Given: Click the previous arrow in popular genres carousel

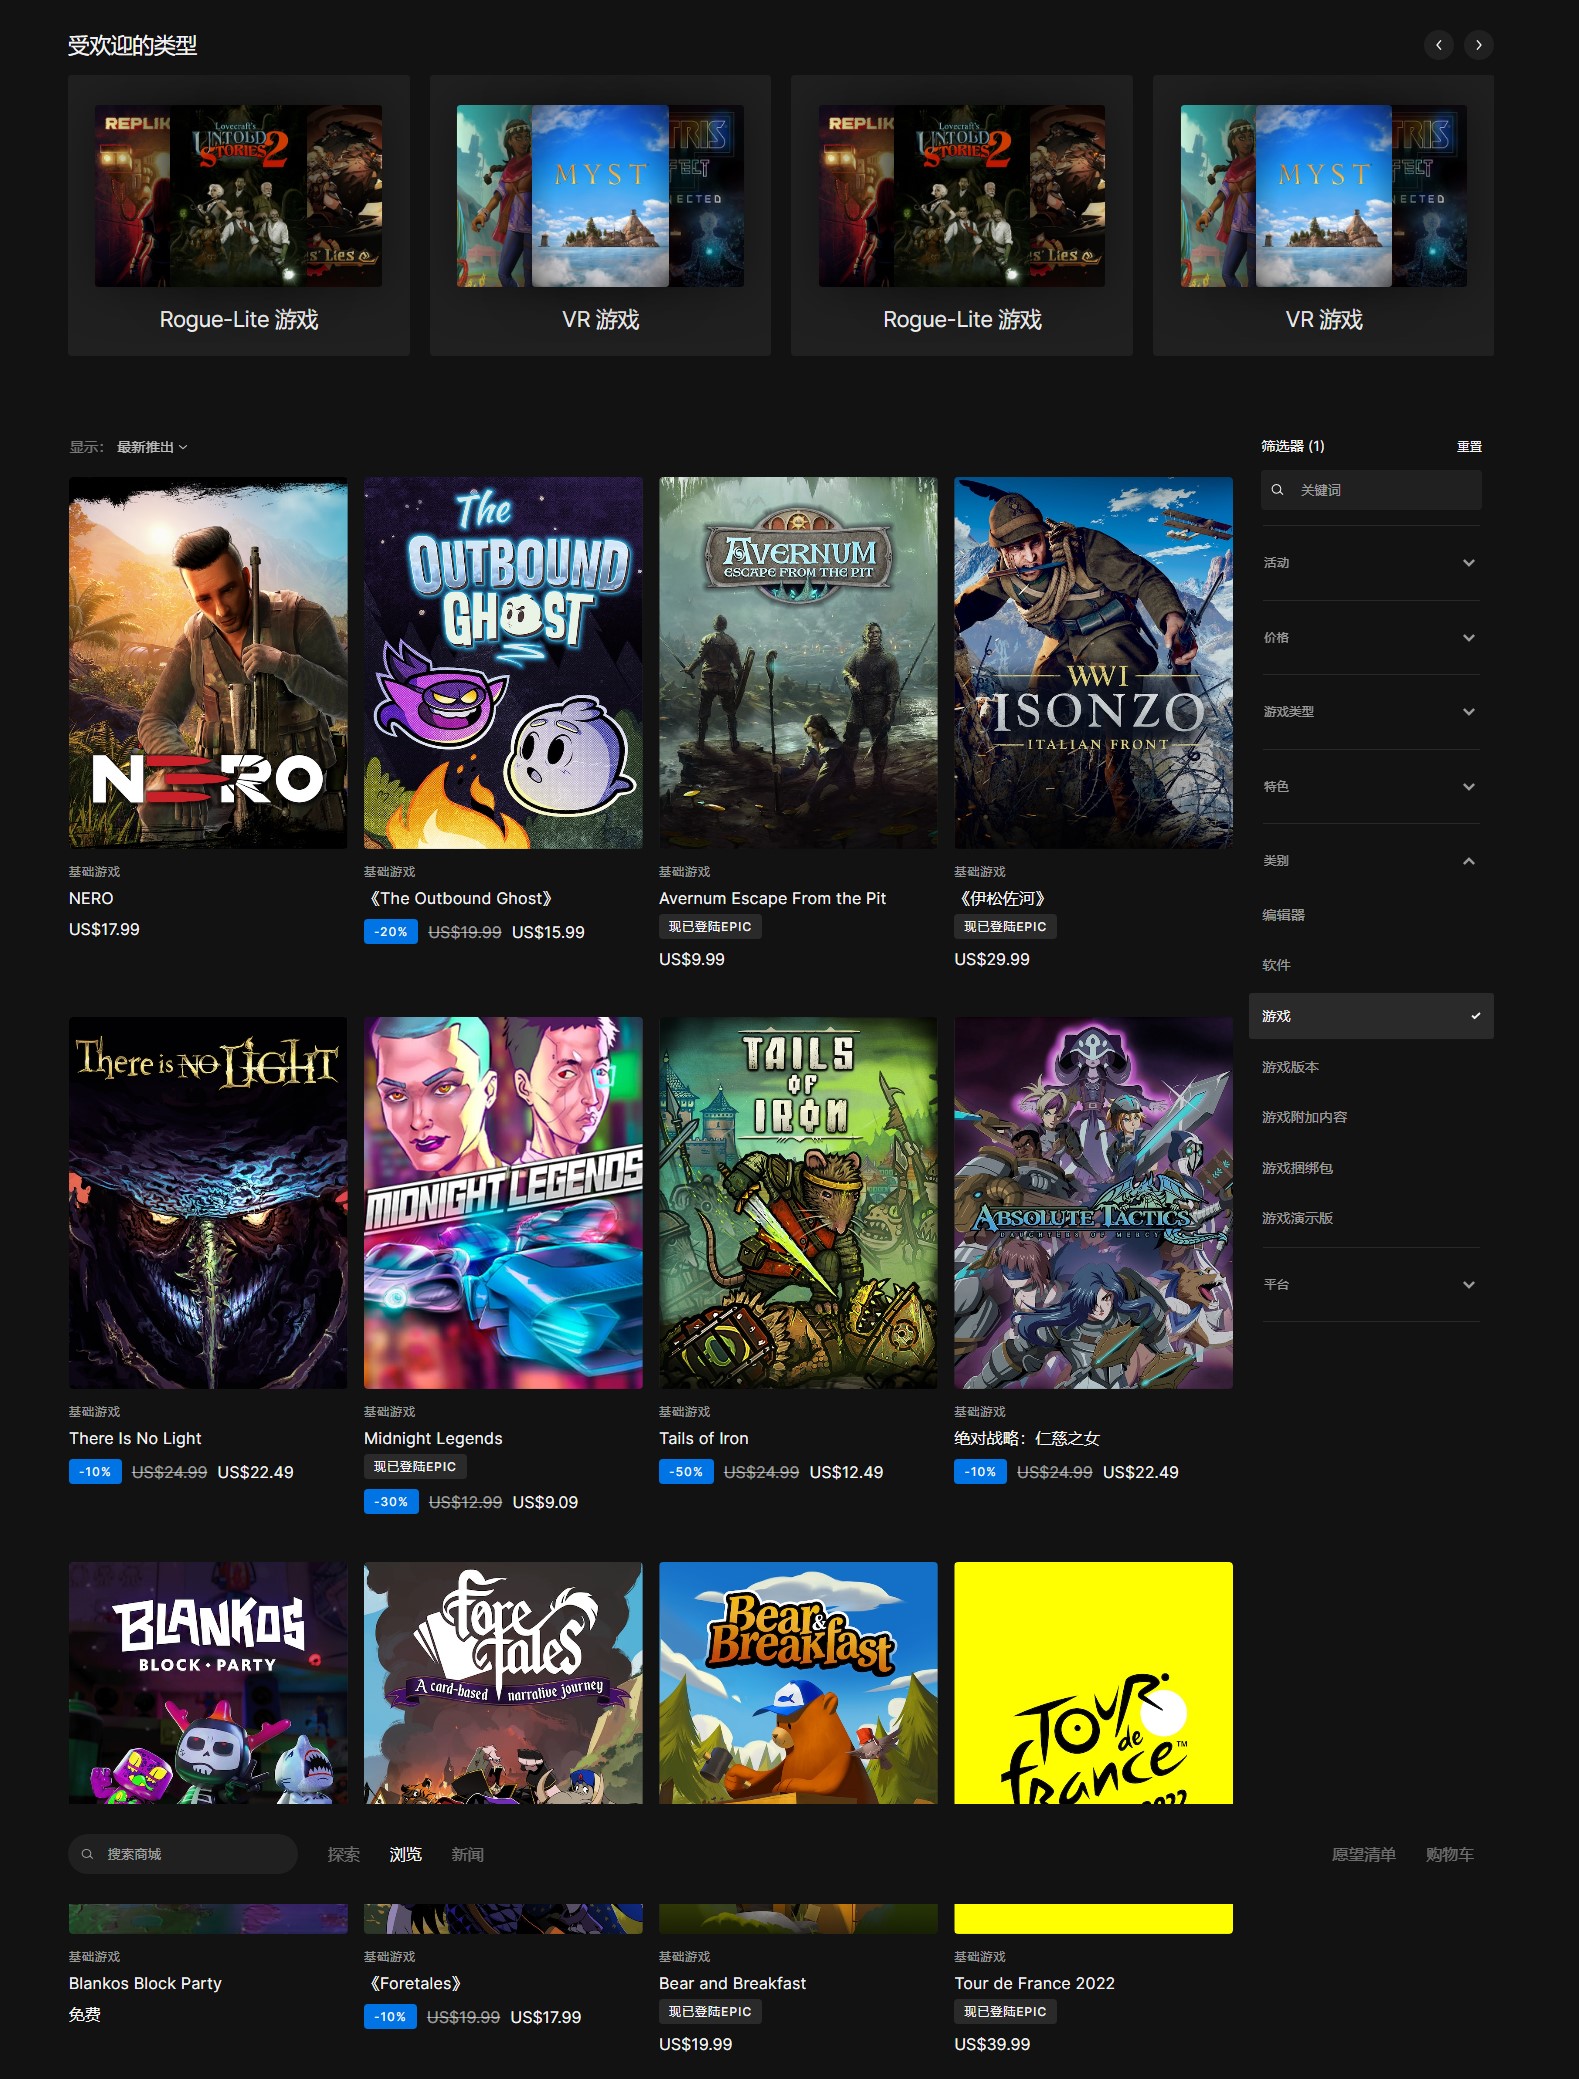Looking at the screenshot, I should point(1438,45).
